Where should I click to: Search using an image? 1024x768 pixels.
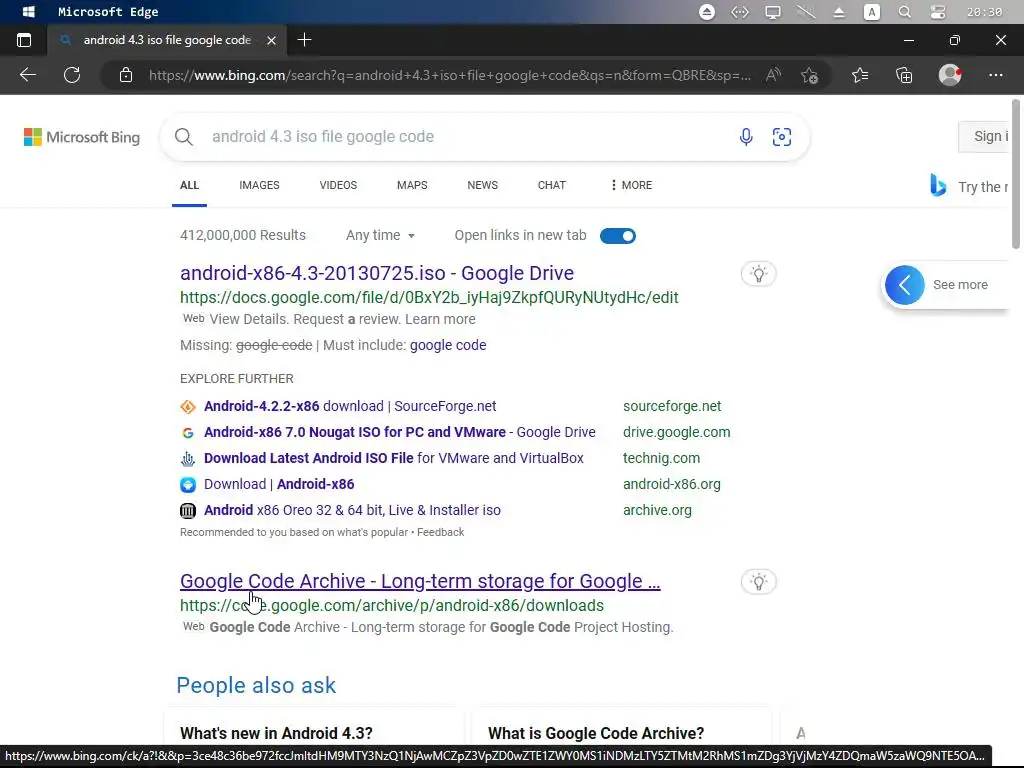(x=782, y=136)
